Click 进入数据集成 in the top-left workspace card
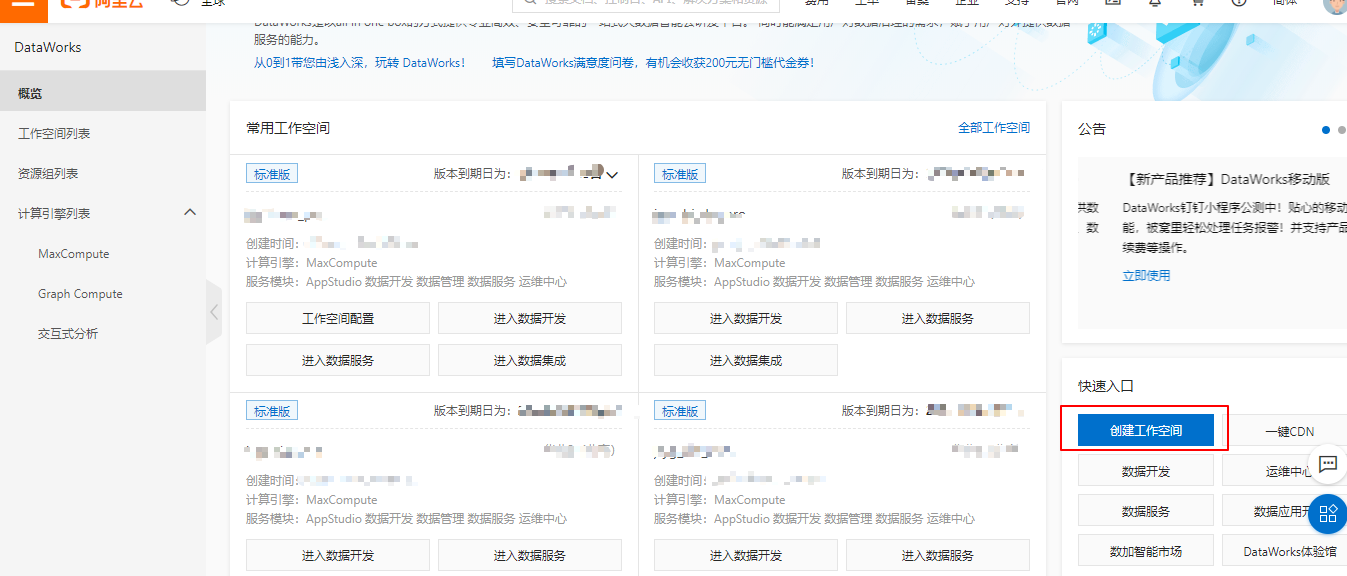Viewport: 1347px width, 576px height. (x=530, y=360)
